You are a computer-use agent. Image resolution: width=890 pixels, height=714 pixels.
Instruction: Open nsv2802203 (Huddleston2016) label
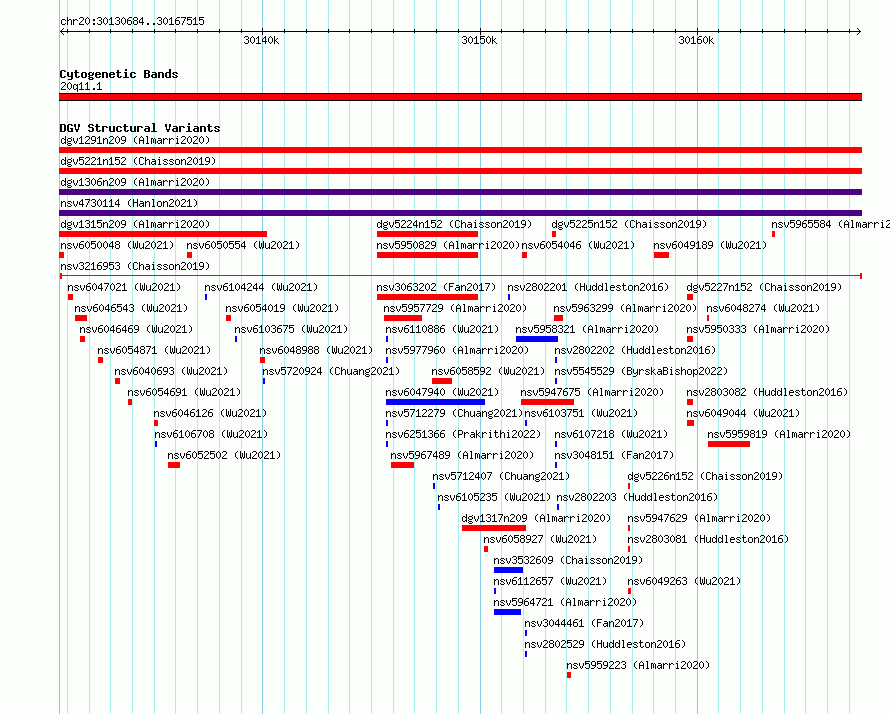[x=637, y=497]
